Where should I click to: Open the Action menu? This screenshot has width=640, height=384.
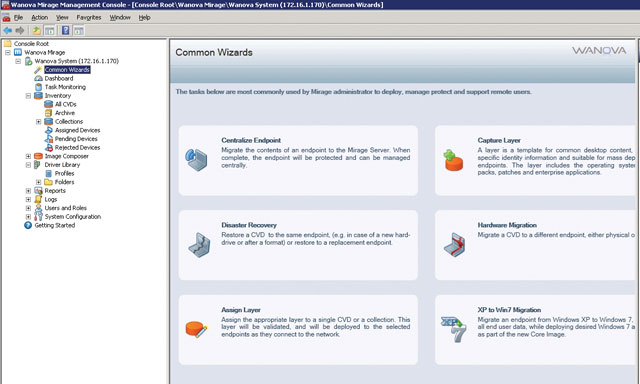point(40,18)
